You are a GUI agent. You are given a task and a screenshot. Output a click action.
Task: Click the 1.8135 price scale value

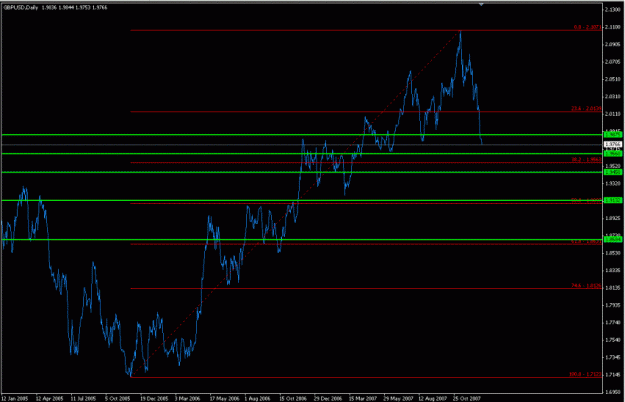[x=612, y=288]
